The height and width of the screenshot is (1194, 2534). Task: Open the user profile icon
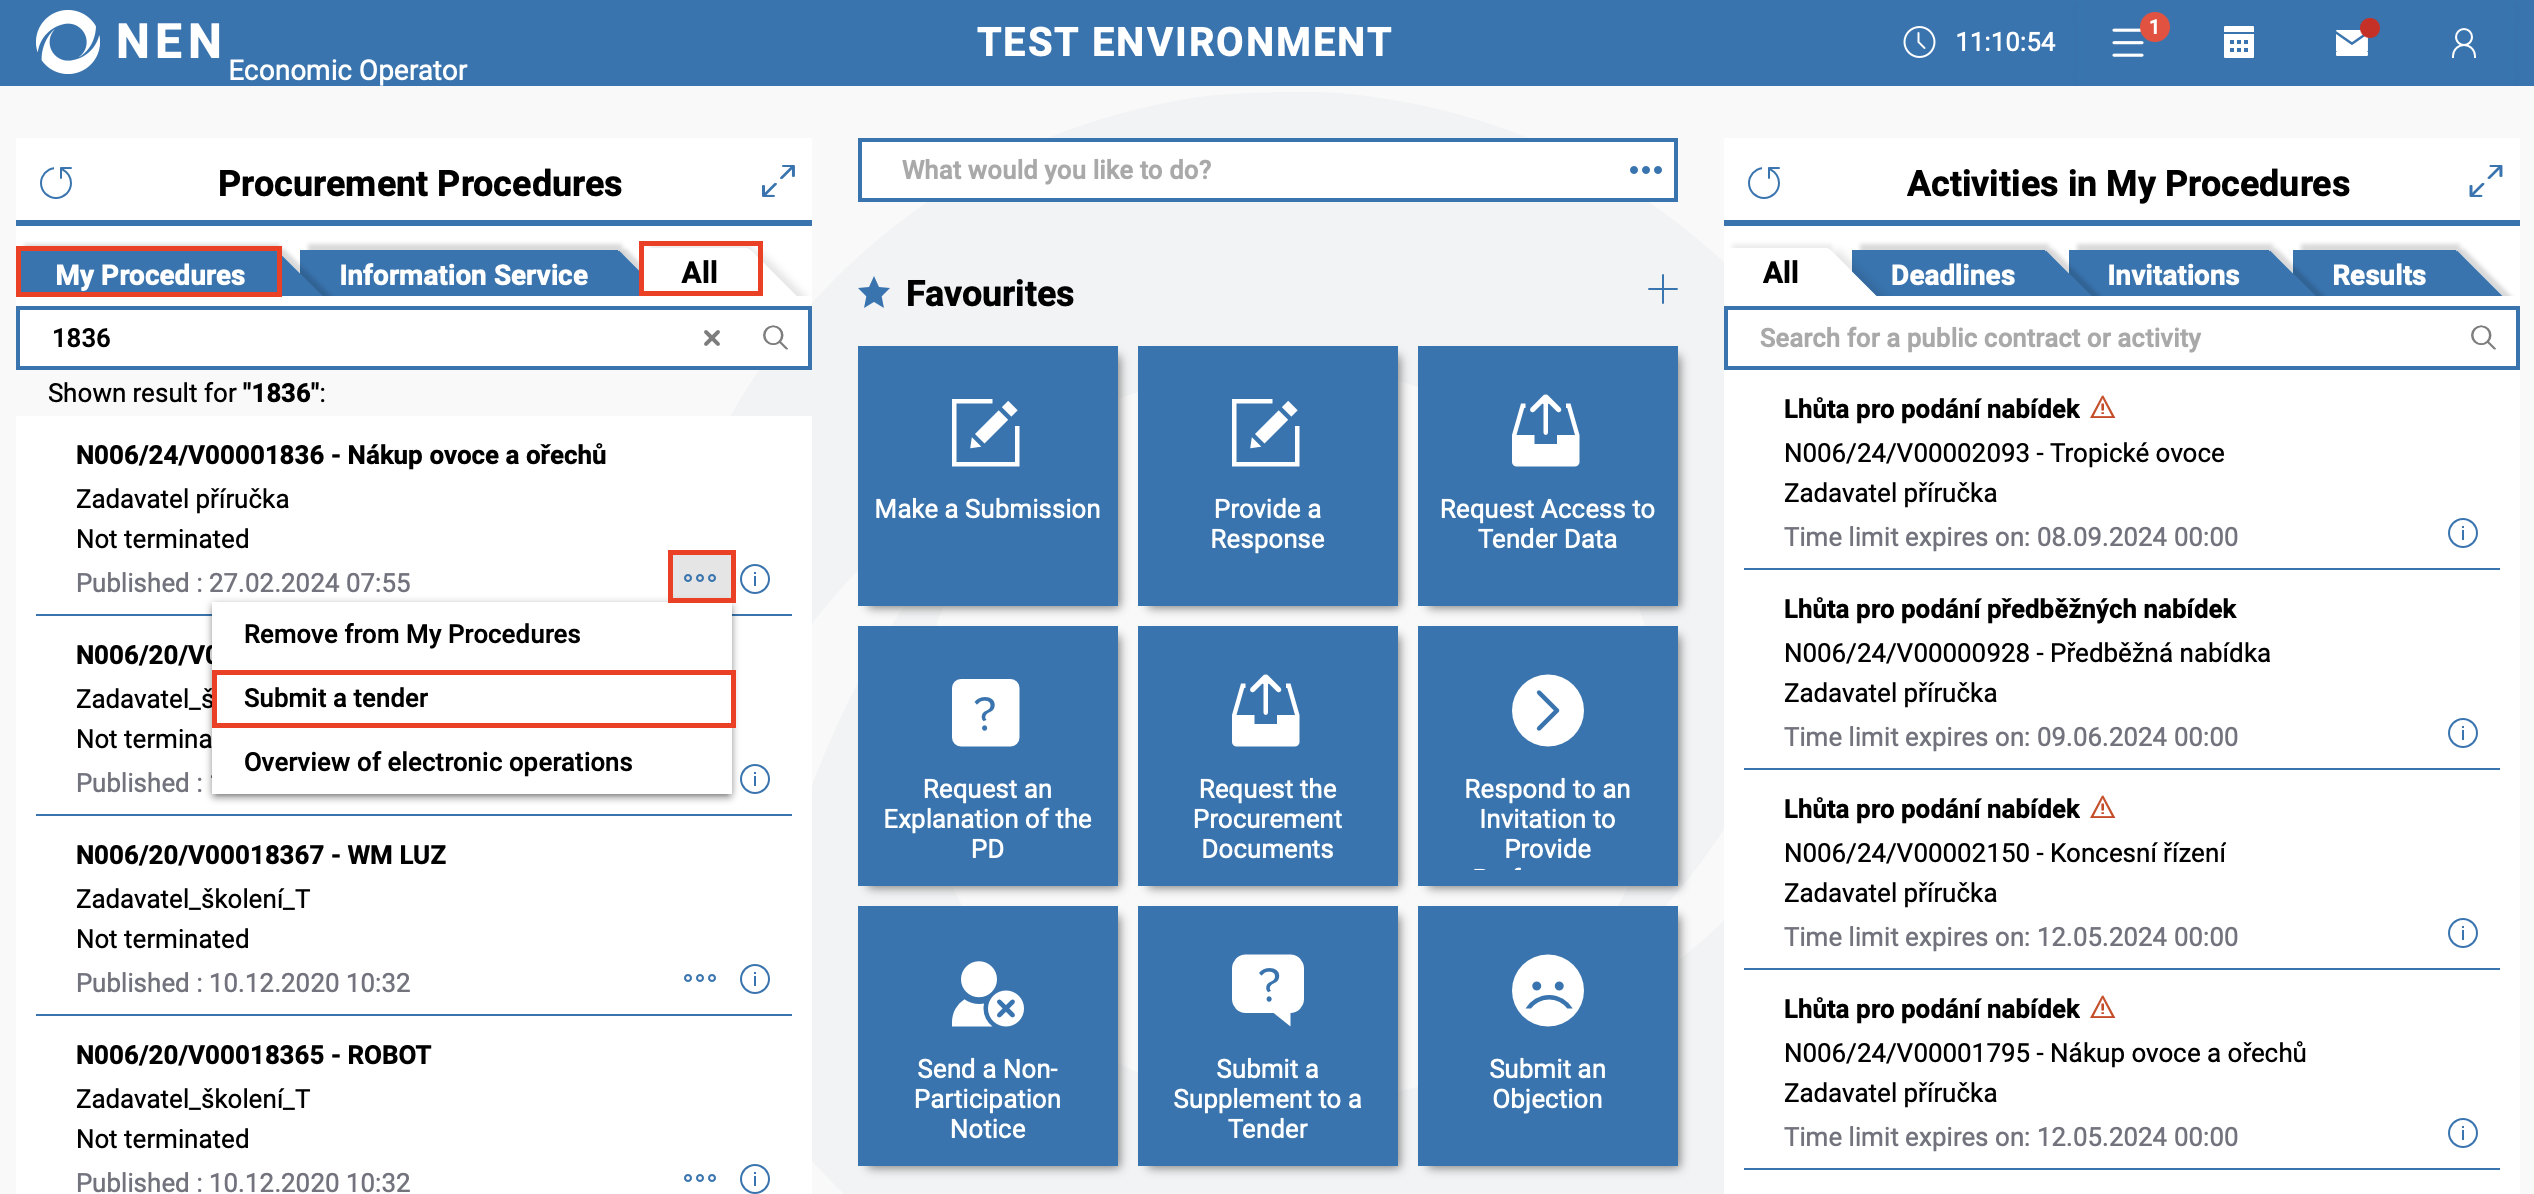2463,43
